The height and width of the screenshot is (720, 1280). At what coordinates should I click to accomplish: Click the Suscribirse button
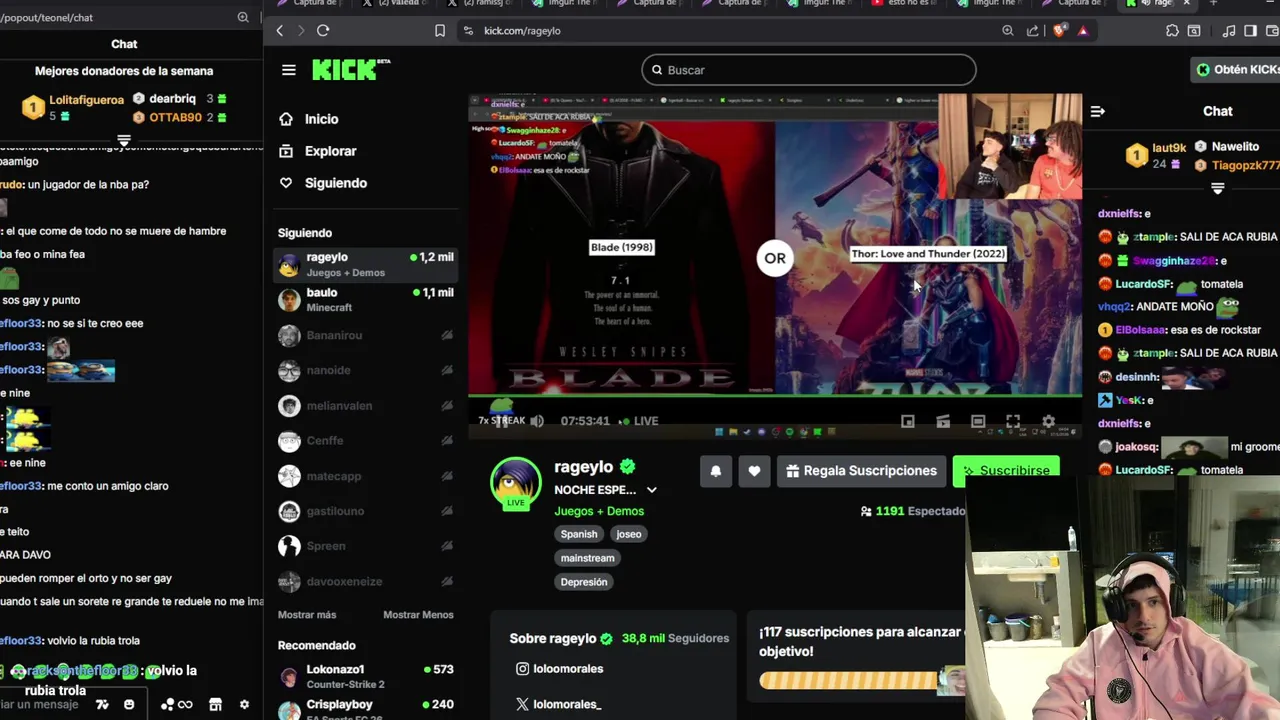(1006, 471)
